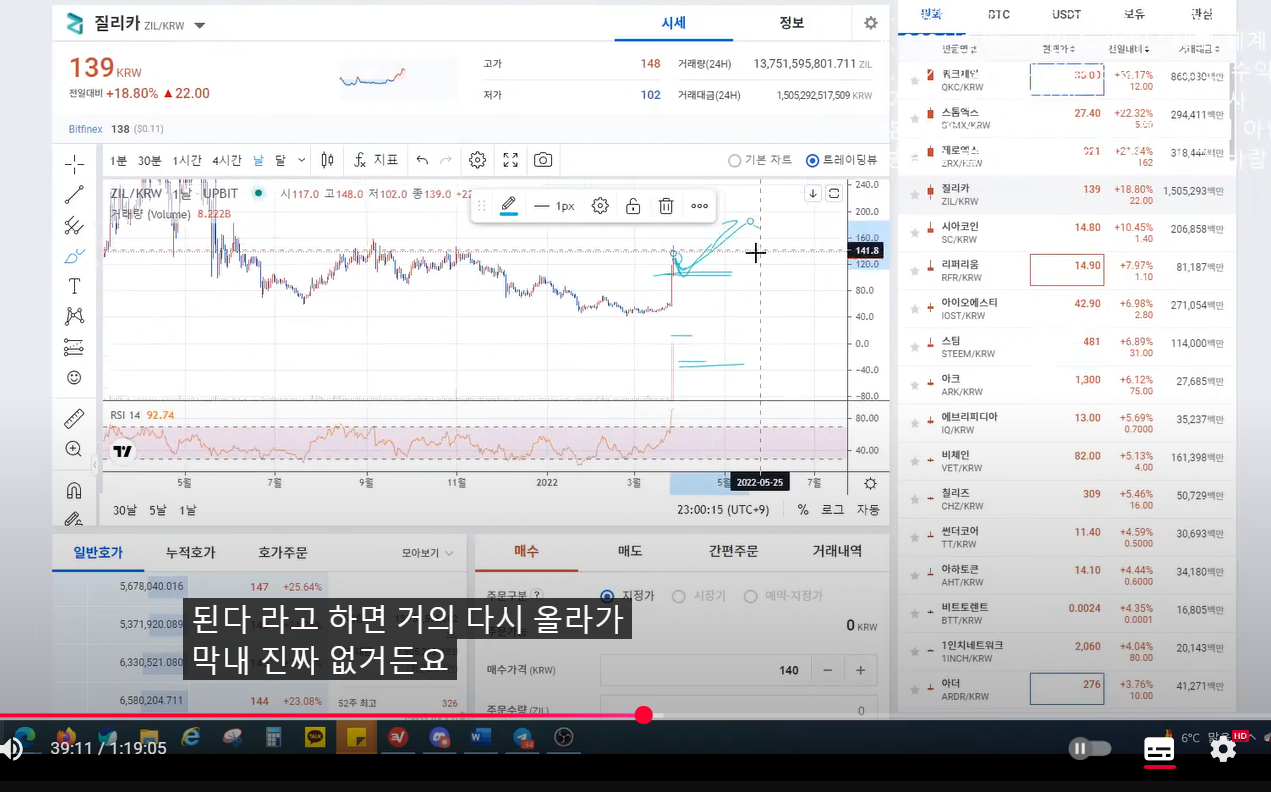Delete the selected drawing with trash icon
Image resolution: width=1271 pixels, height=792 pixels.
[666, 206]
